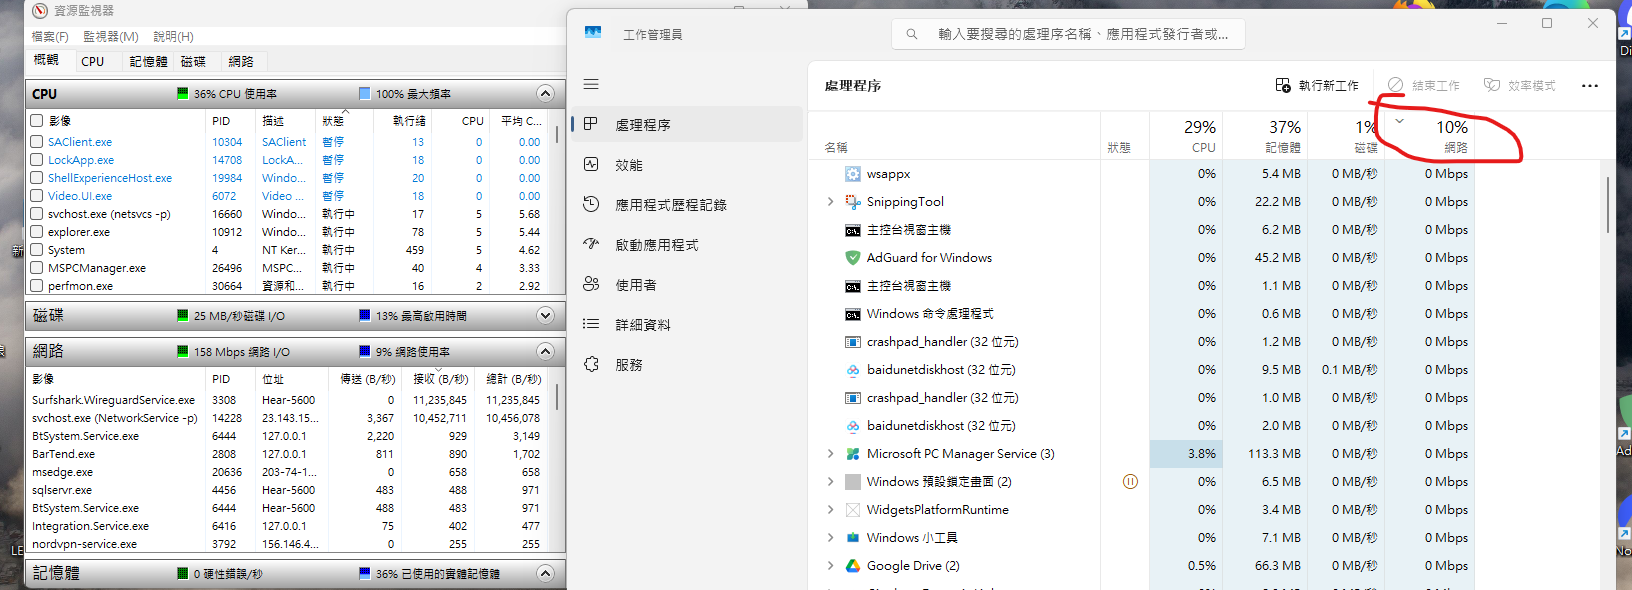Open the Services (服務) puzzle icon
This screenshot has width=1632, height=590.
591,364
